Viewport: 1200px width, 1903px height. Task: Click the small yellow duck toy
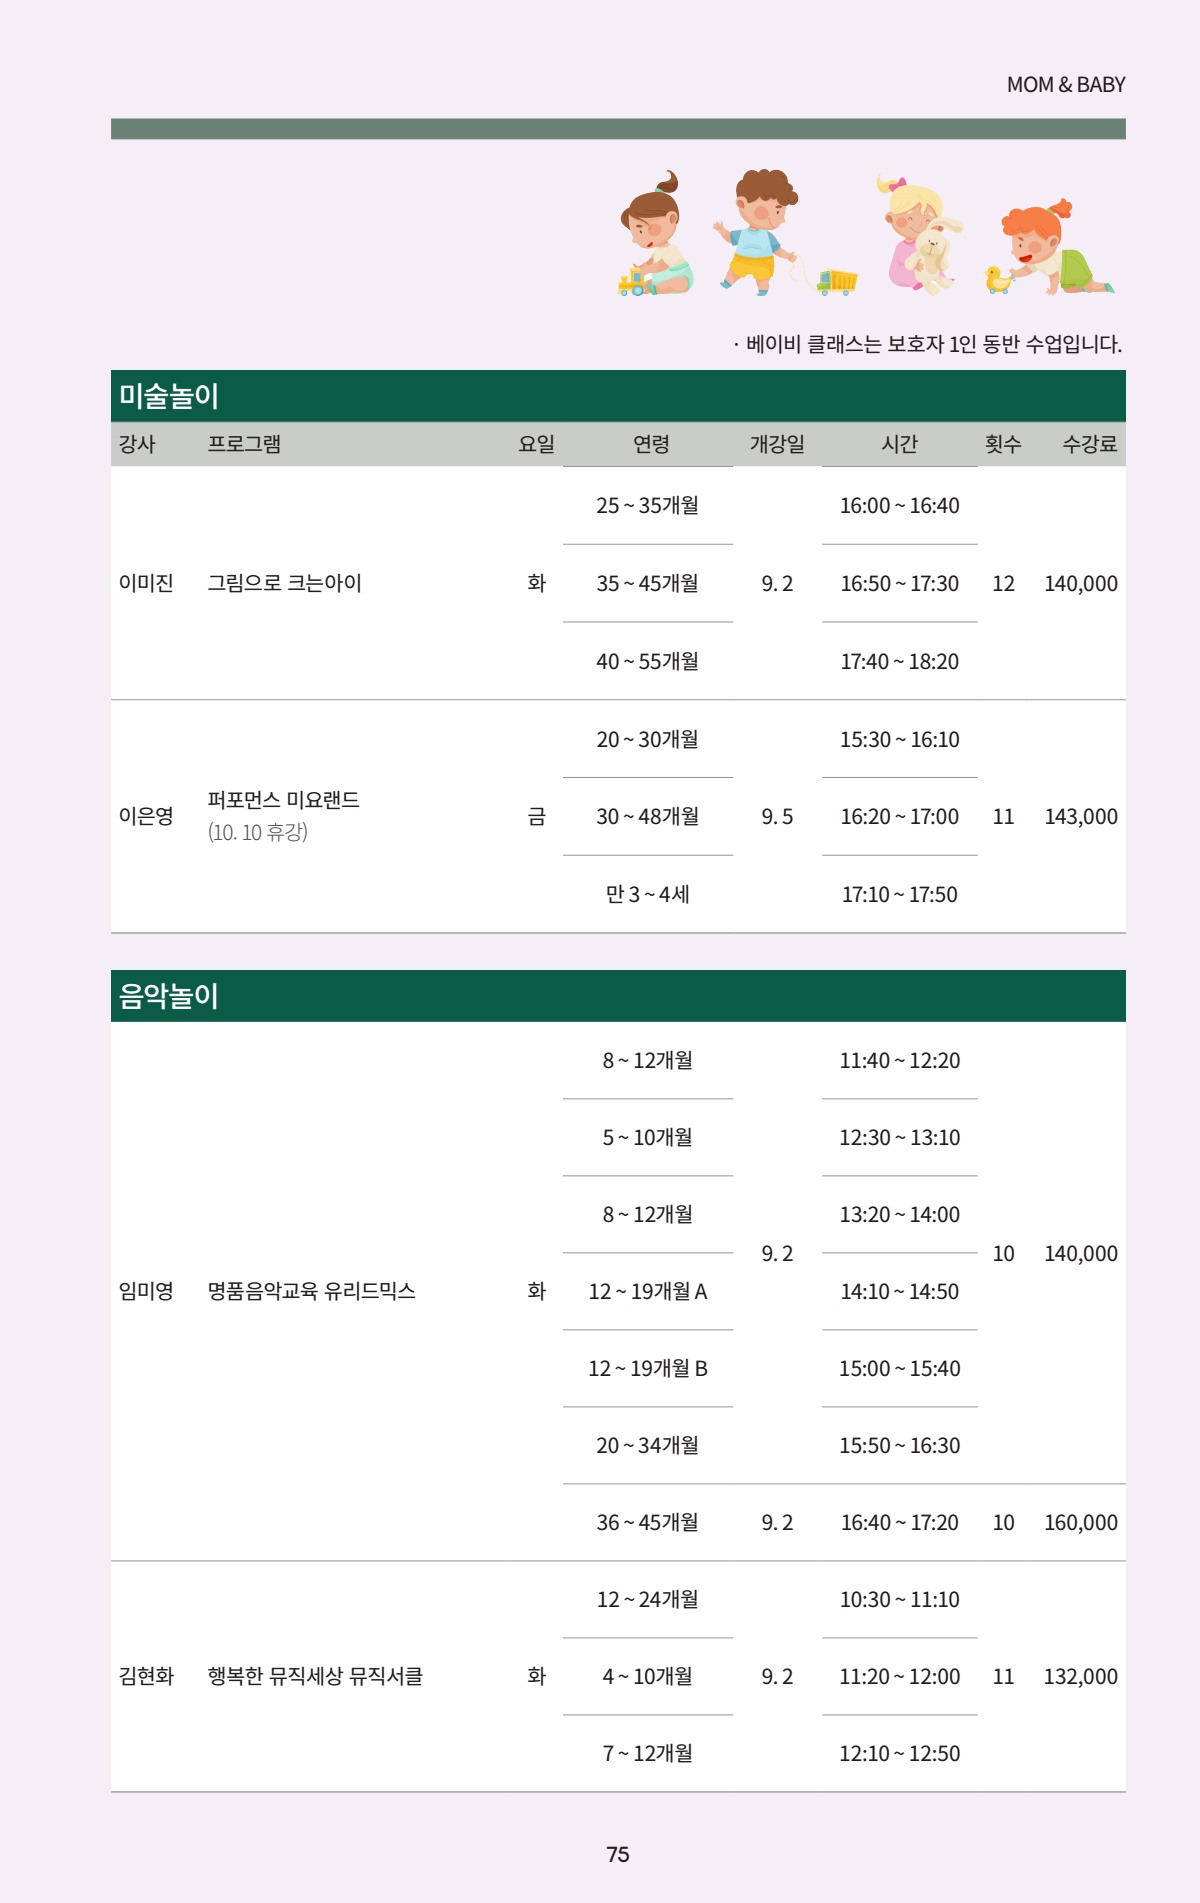tap(998, 279)
